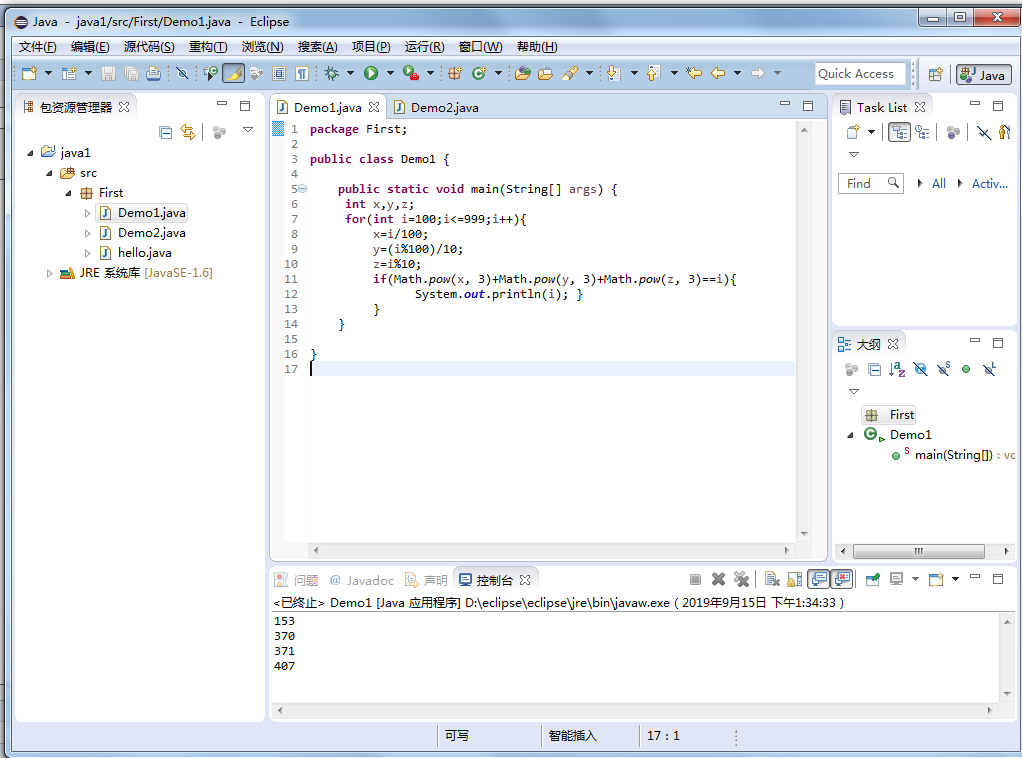Click Next Annotation icon in toolbar
This screenshot has width=1022, height=758.
click(x=613, y=73)
